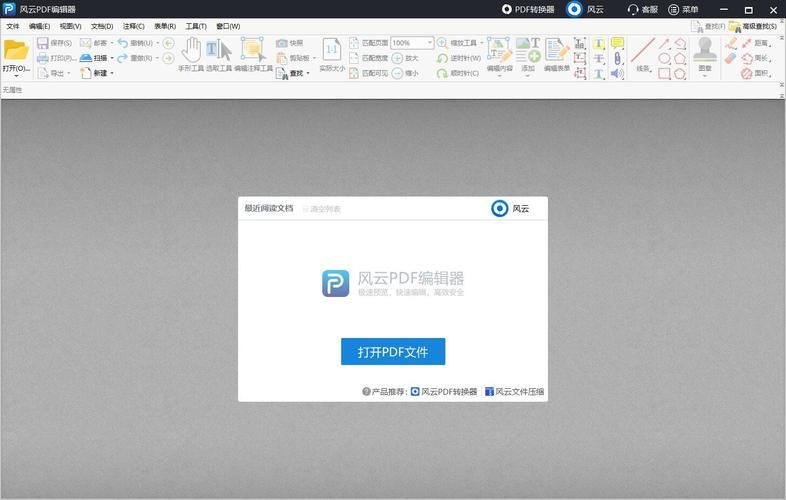Click the Scan (扫描) scanner icon
The image size is (786, 500).
86,58
